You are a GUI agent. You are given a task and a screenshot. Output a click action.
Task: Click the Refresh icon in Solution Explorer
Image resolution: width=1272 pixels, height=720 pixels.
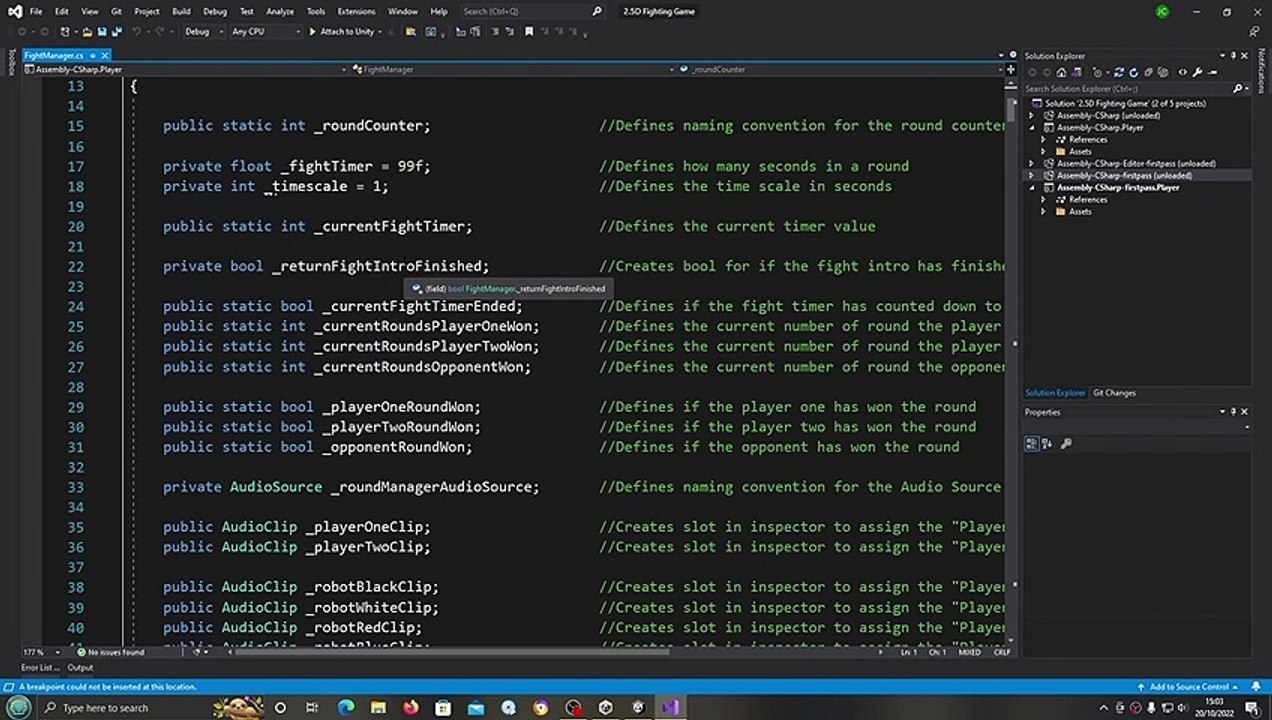pos(1133,72)
